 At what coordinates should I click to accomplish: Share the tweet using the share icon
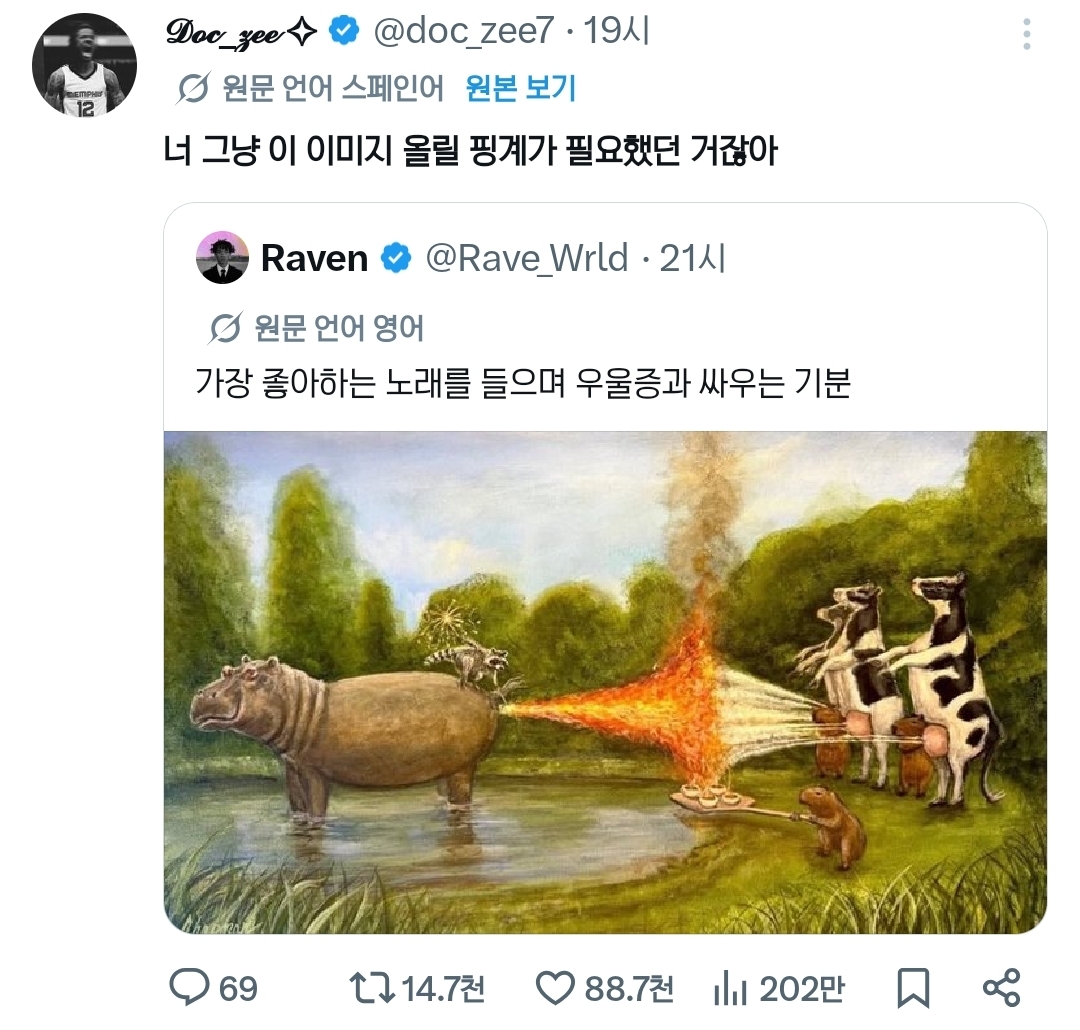pos(1001,989)
